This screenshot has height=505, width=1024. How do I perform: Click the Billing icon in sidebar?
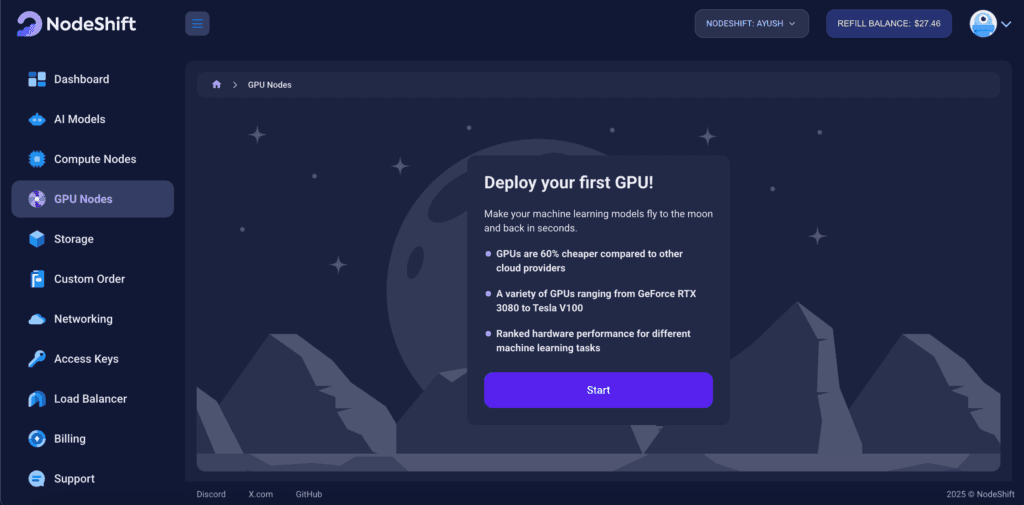click(37, 439)
